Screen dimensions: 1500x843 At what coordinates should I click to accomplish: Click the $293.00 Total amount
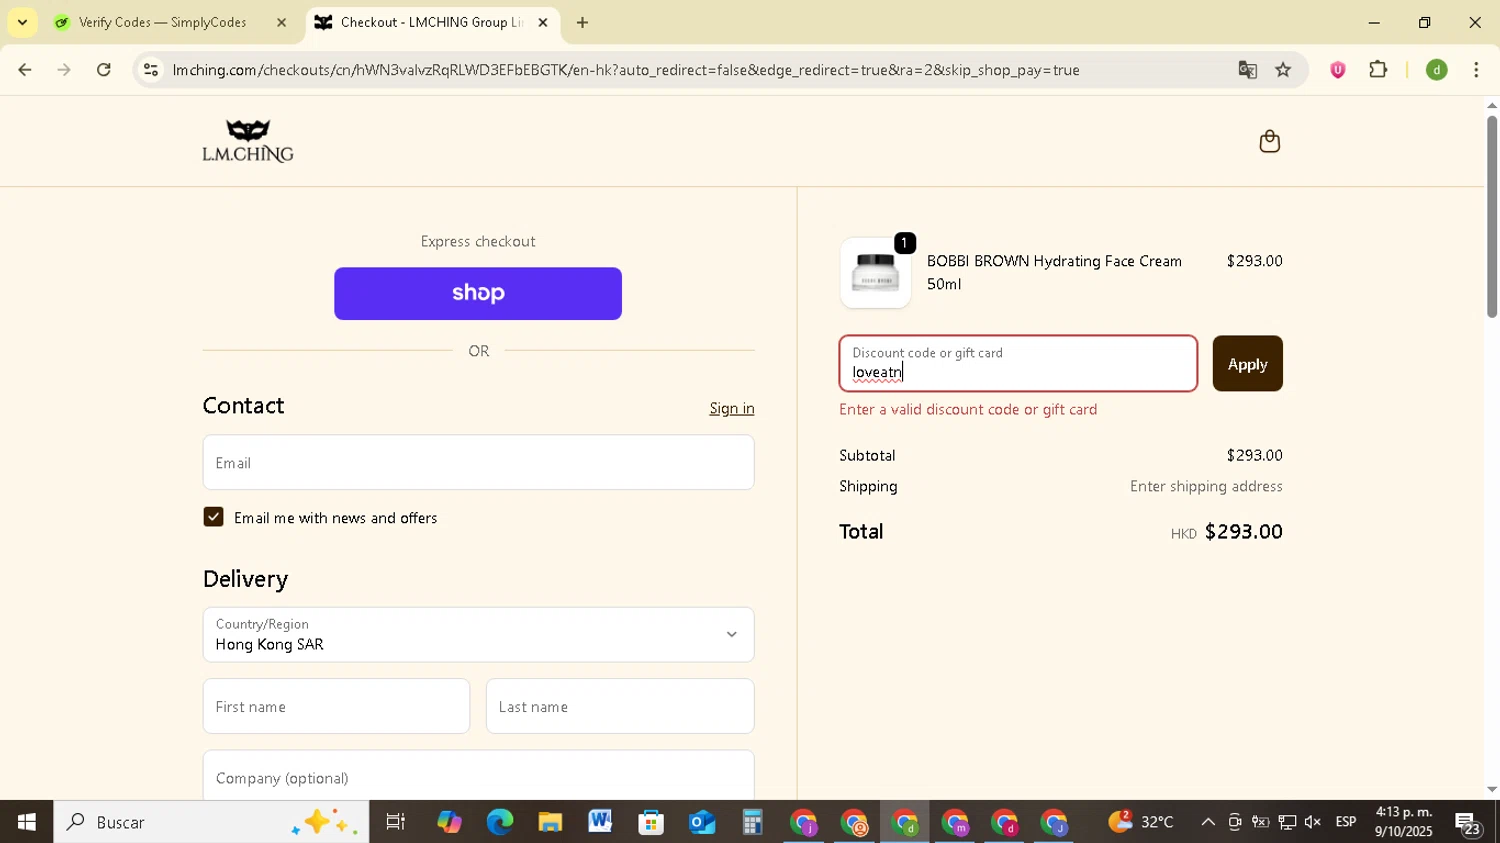coord(1243,531)
